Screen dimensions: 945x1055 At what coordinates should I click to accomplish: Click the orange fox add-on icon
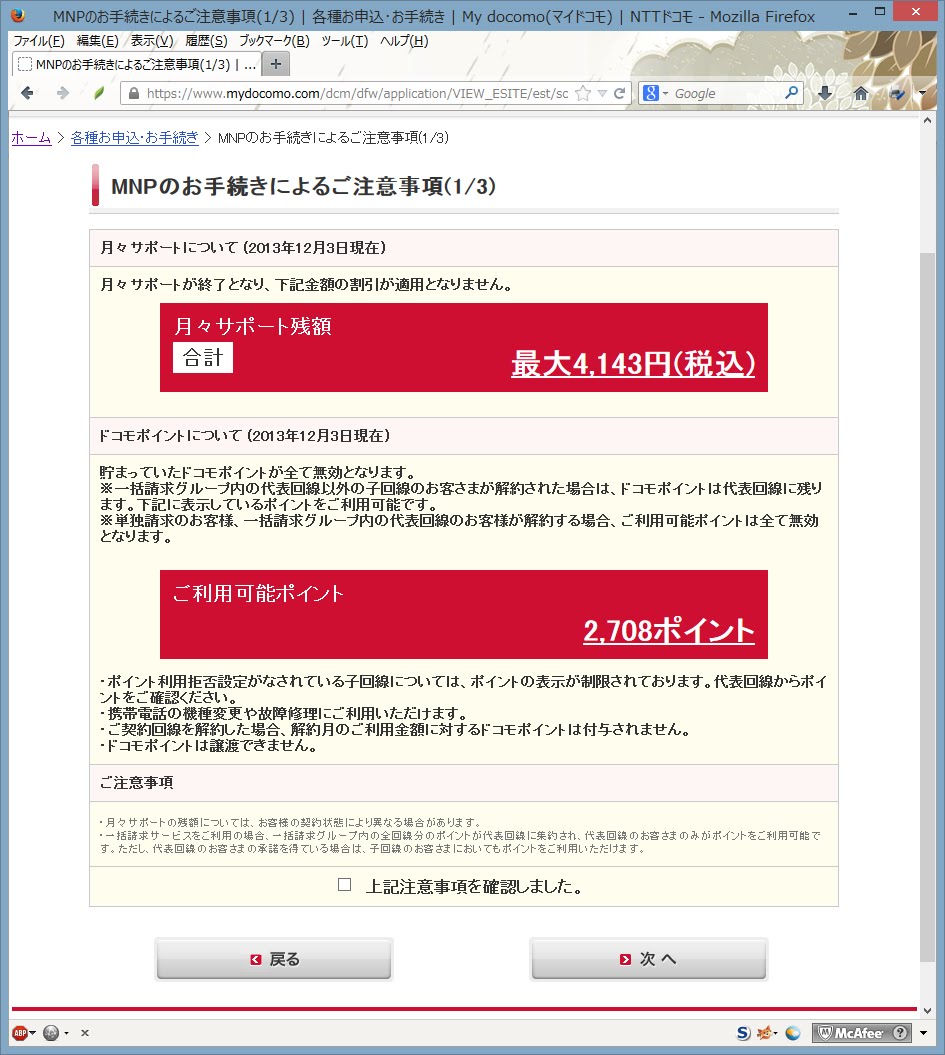click(x=765, y=1033)
